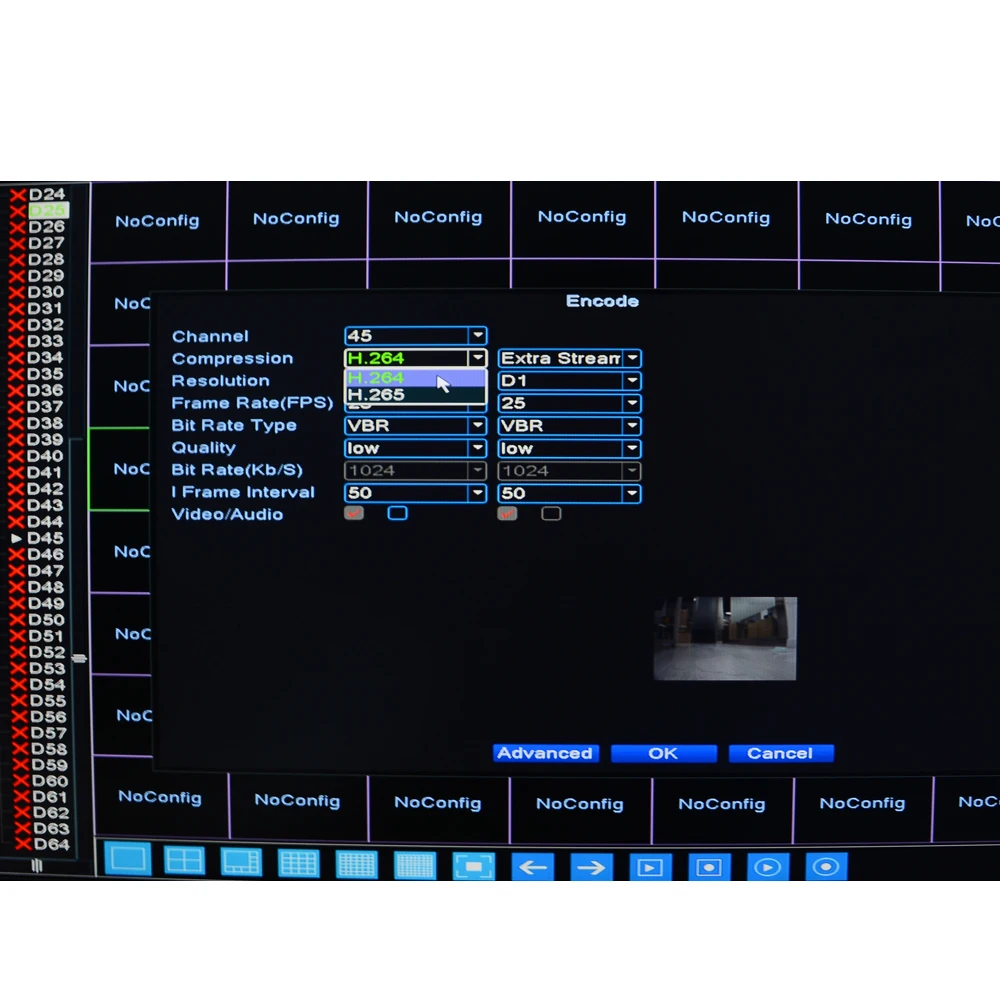Viewport: 1000px width, 1000px height.
Task: Go to next page right arrow icon
Action: click(591, 867)
